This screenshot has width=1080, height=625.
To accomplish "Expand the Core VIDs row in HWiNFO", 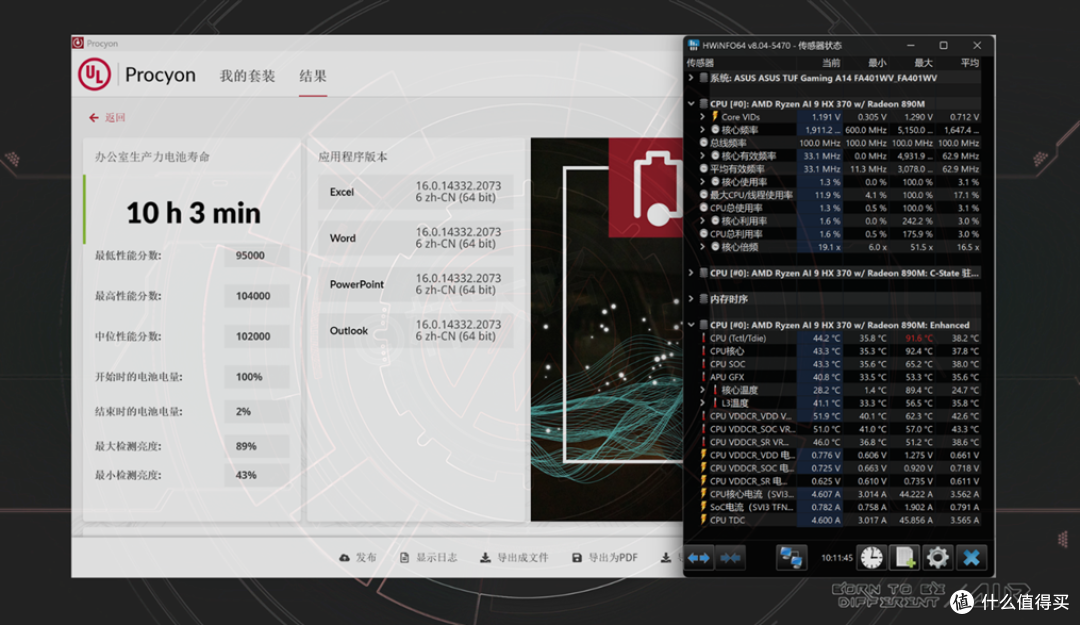I will [703, 117].
